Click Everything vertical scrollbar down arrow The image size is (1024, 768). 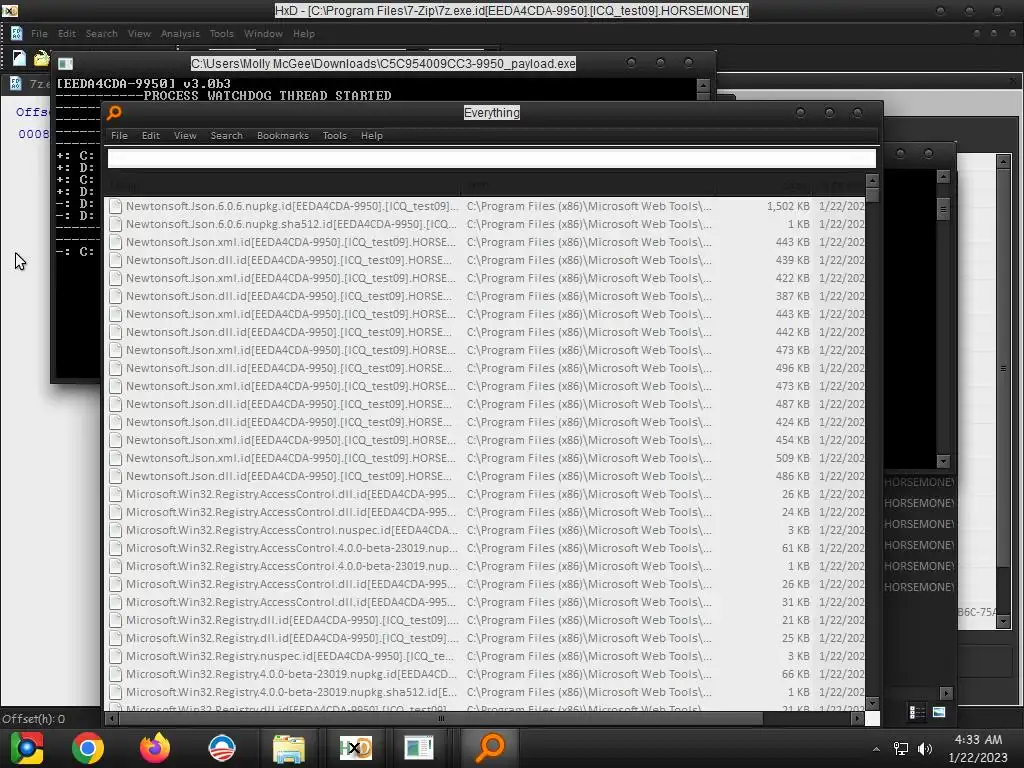point(872,703)
